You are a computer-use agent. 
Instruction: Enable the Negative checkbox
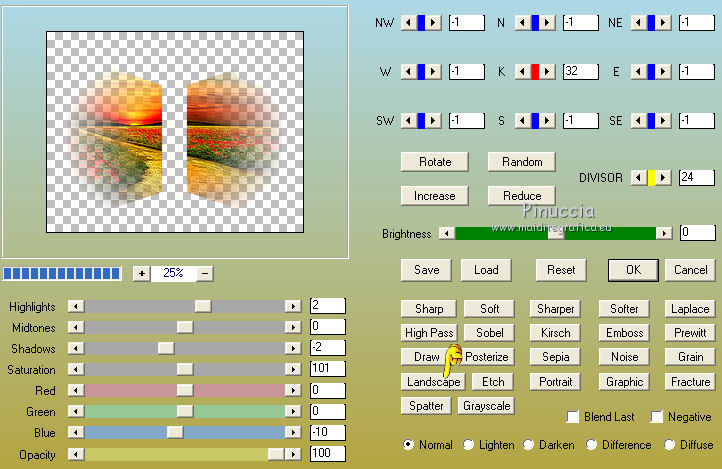click(x=657, y=417)
